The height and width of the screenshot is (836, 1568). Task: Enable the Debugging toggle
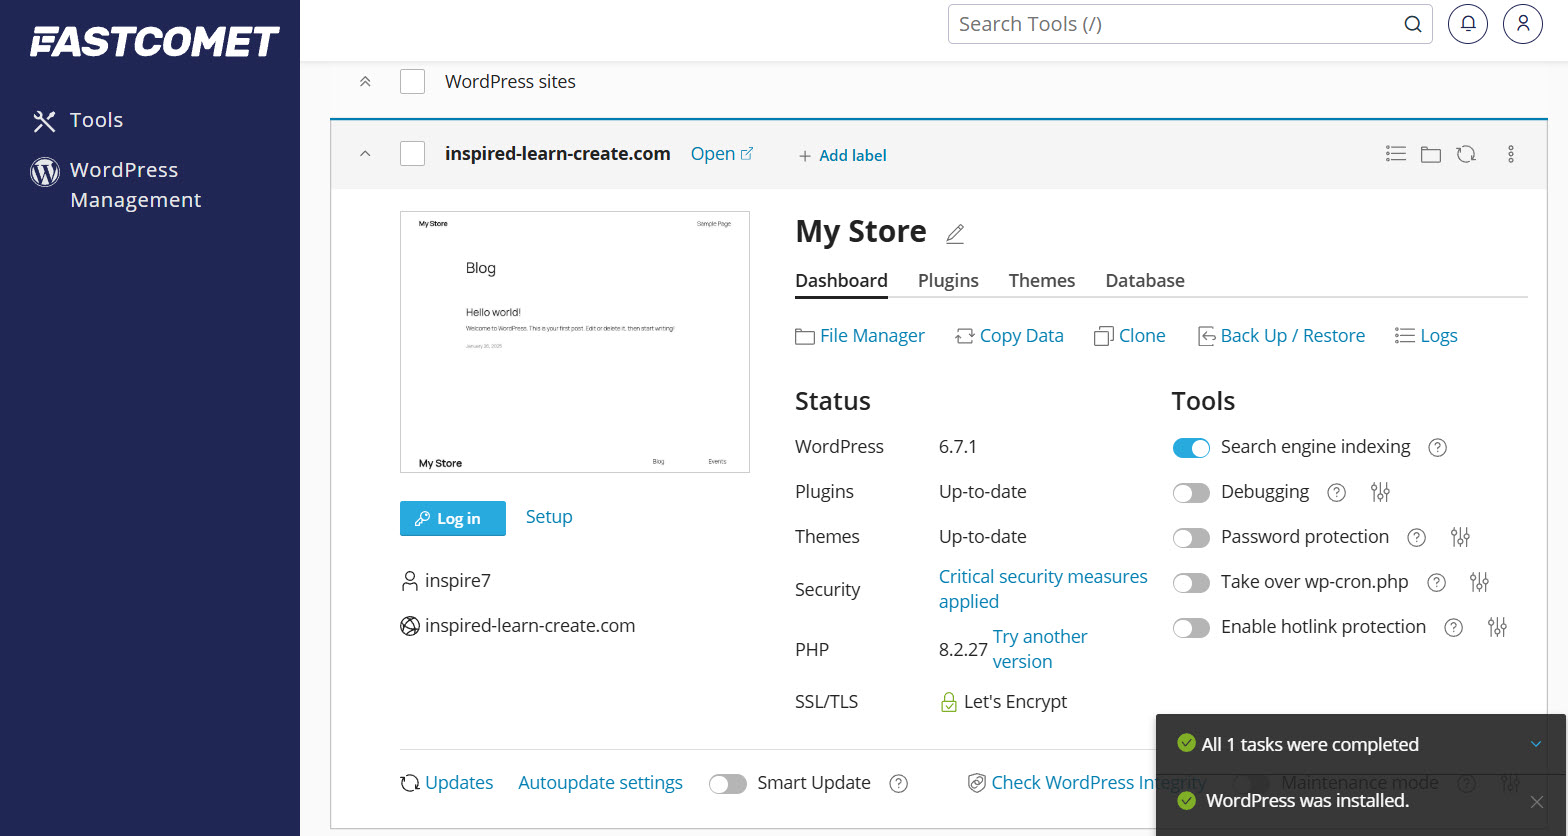point(1191,493)
